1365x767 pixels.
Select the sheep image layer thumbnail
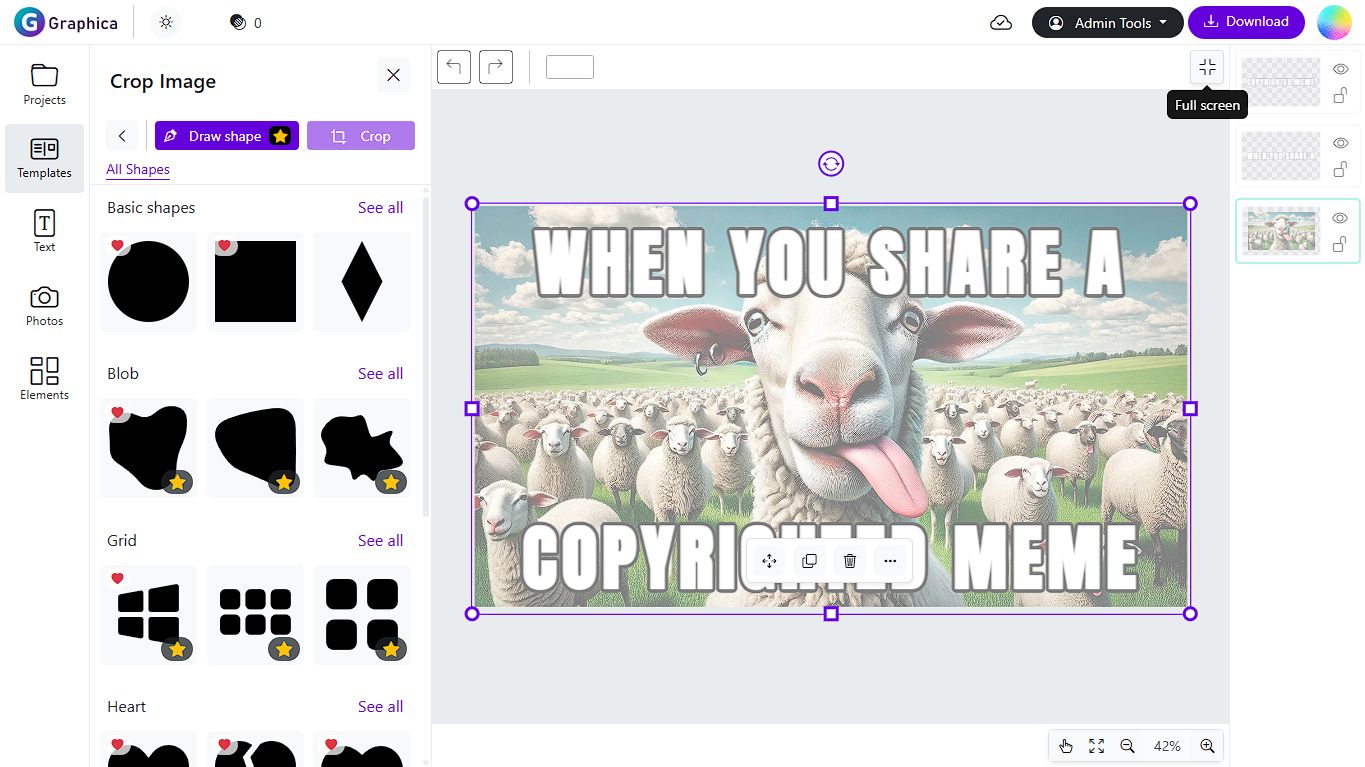[1281, 231]
